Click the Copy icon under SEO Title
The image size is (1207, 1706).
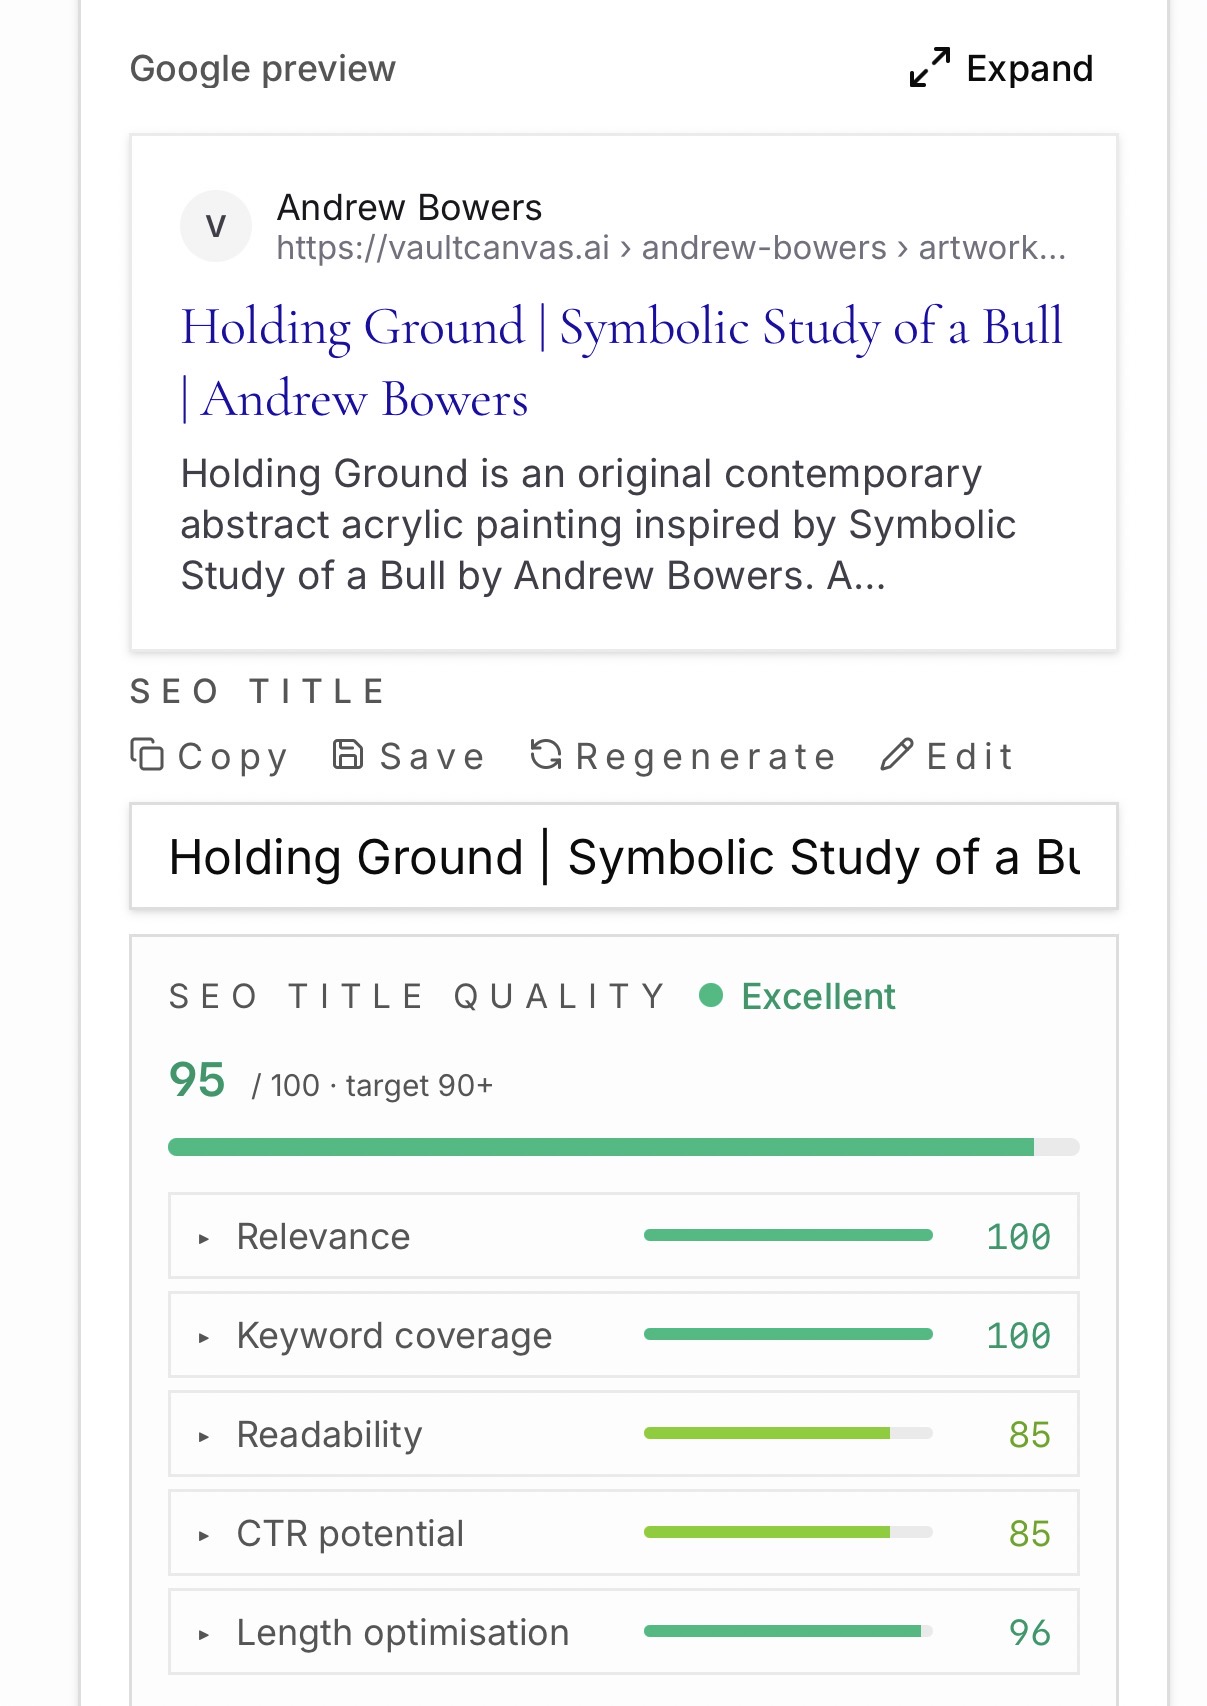point(147,754)
